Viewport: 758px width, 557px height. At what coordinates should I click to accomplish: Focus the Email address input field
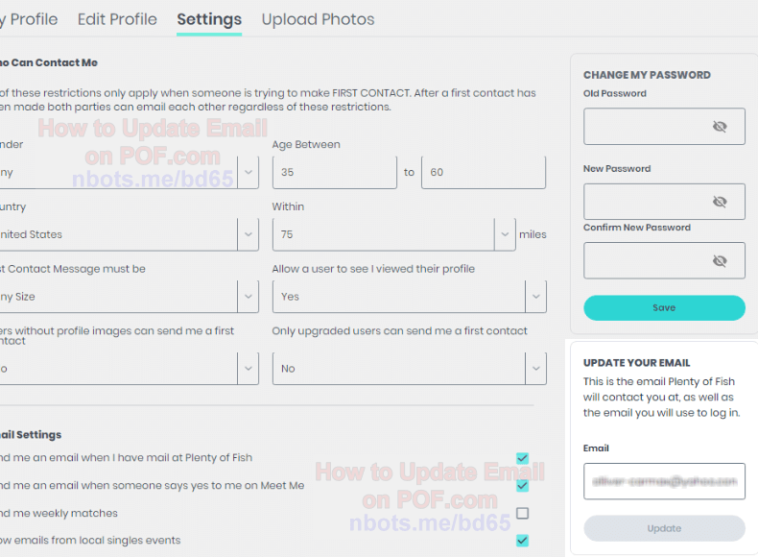point(664,481)
